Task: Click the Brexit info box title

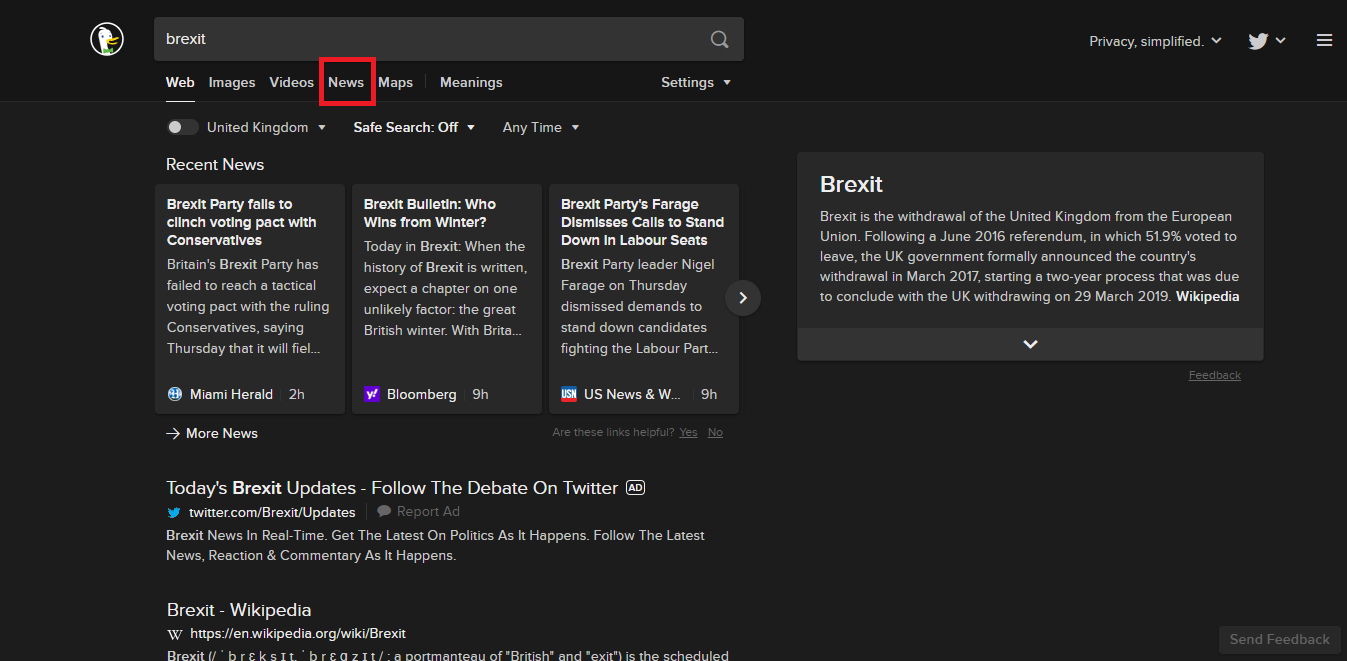Action: tap(851, 184)
